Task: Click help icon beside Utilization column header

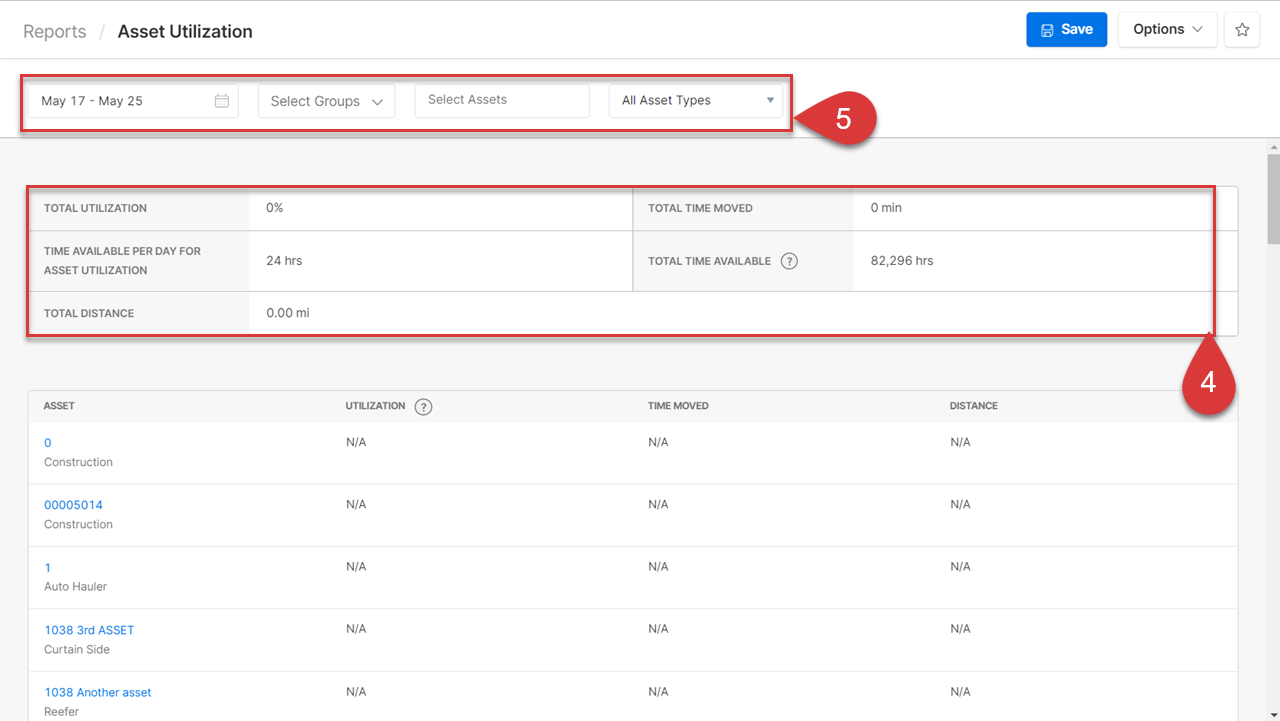Action: point(423,406)
